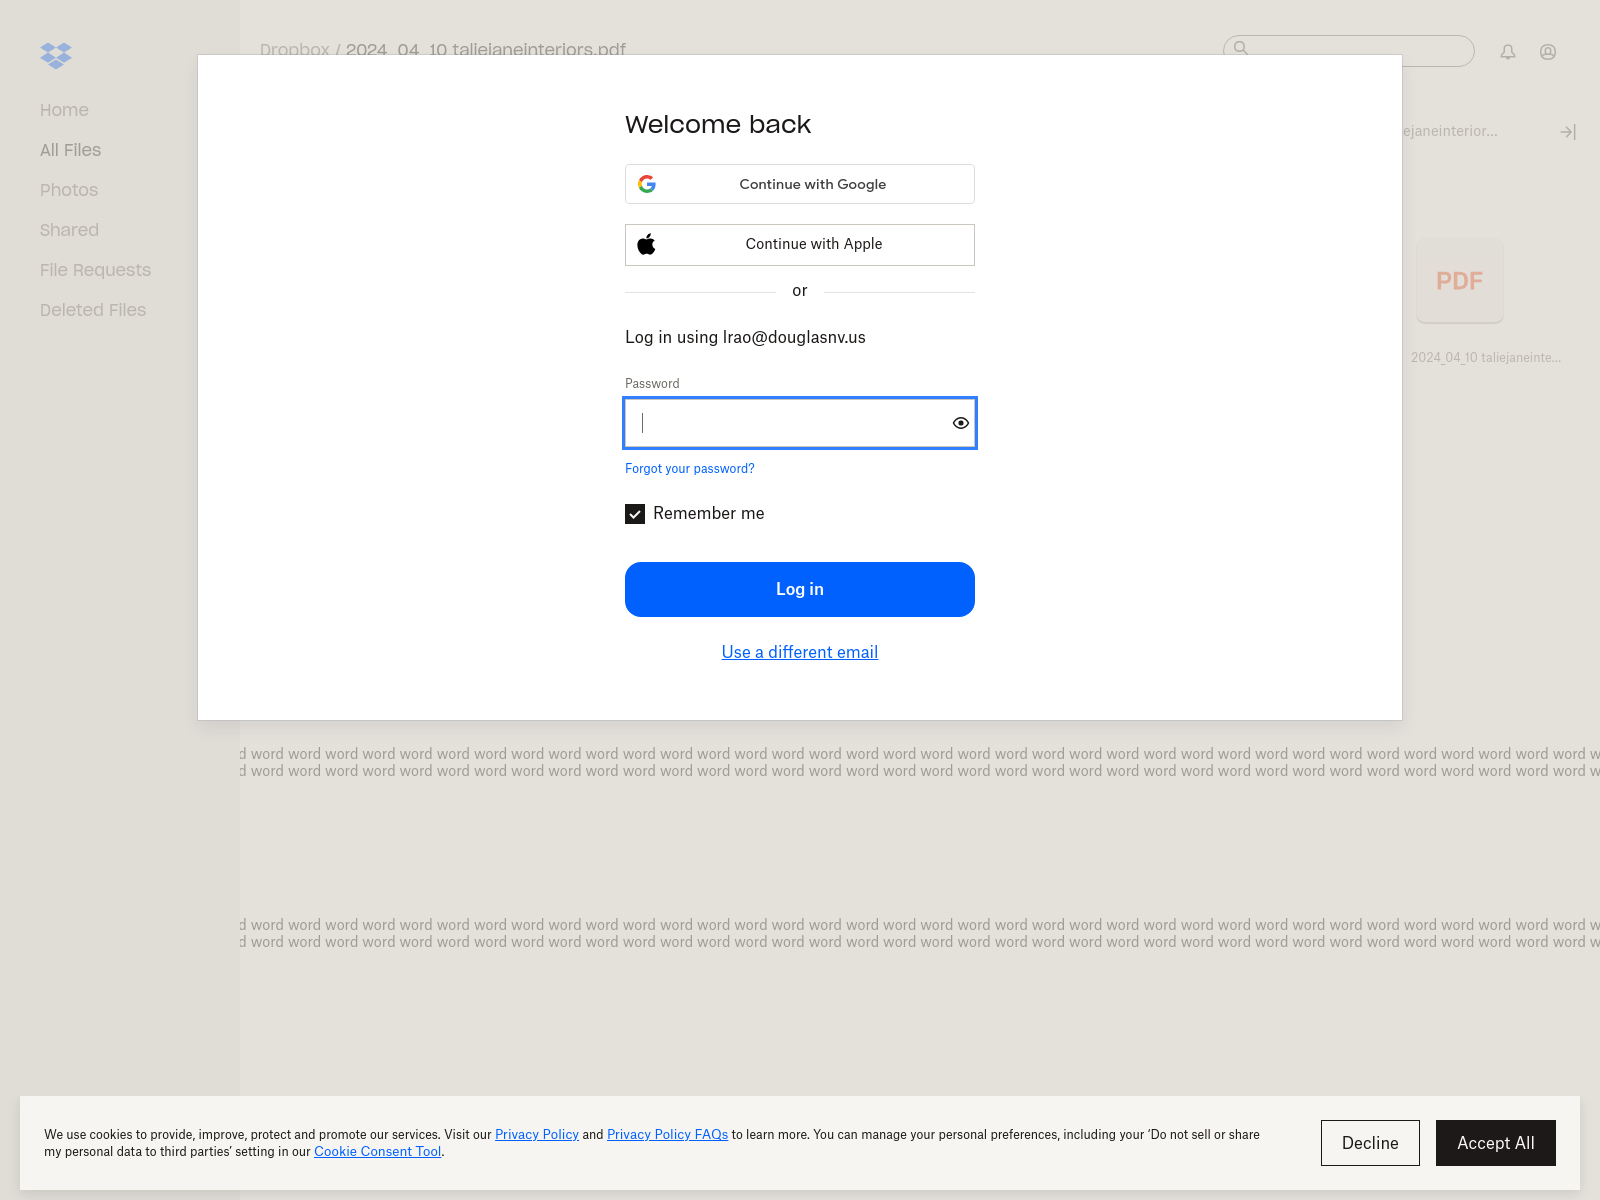Viewport: 1600px width, 1200px height.
Task: Open the Privacy Policy FAQs link
Action: [667, 1134]
